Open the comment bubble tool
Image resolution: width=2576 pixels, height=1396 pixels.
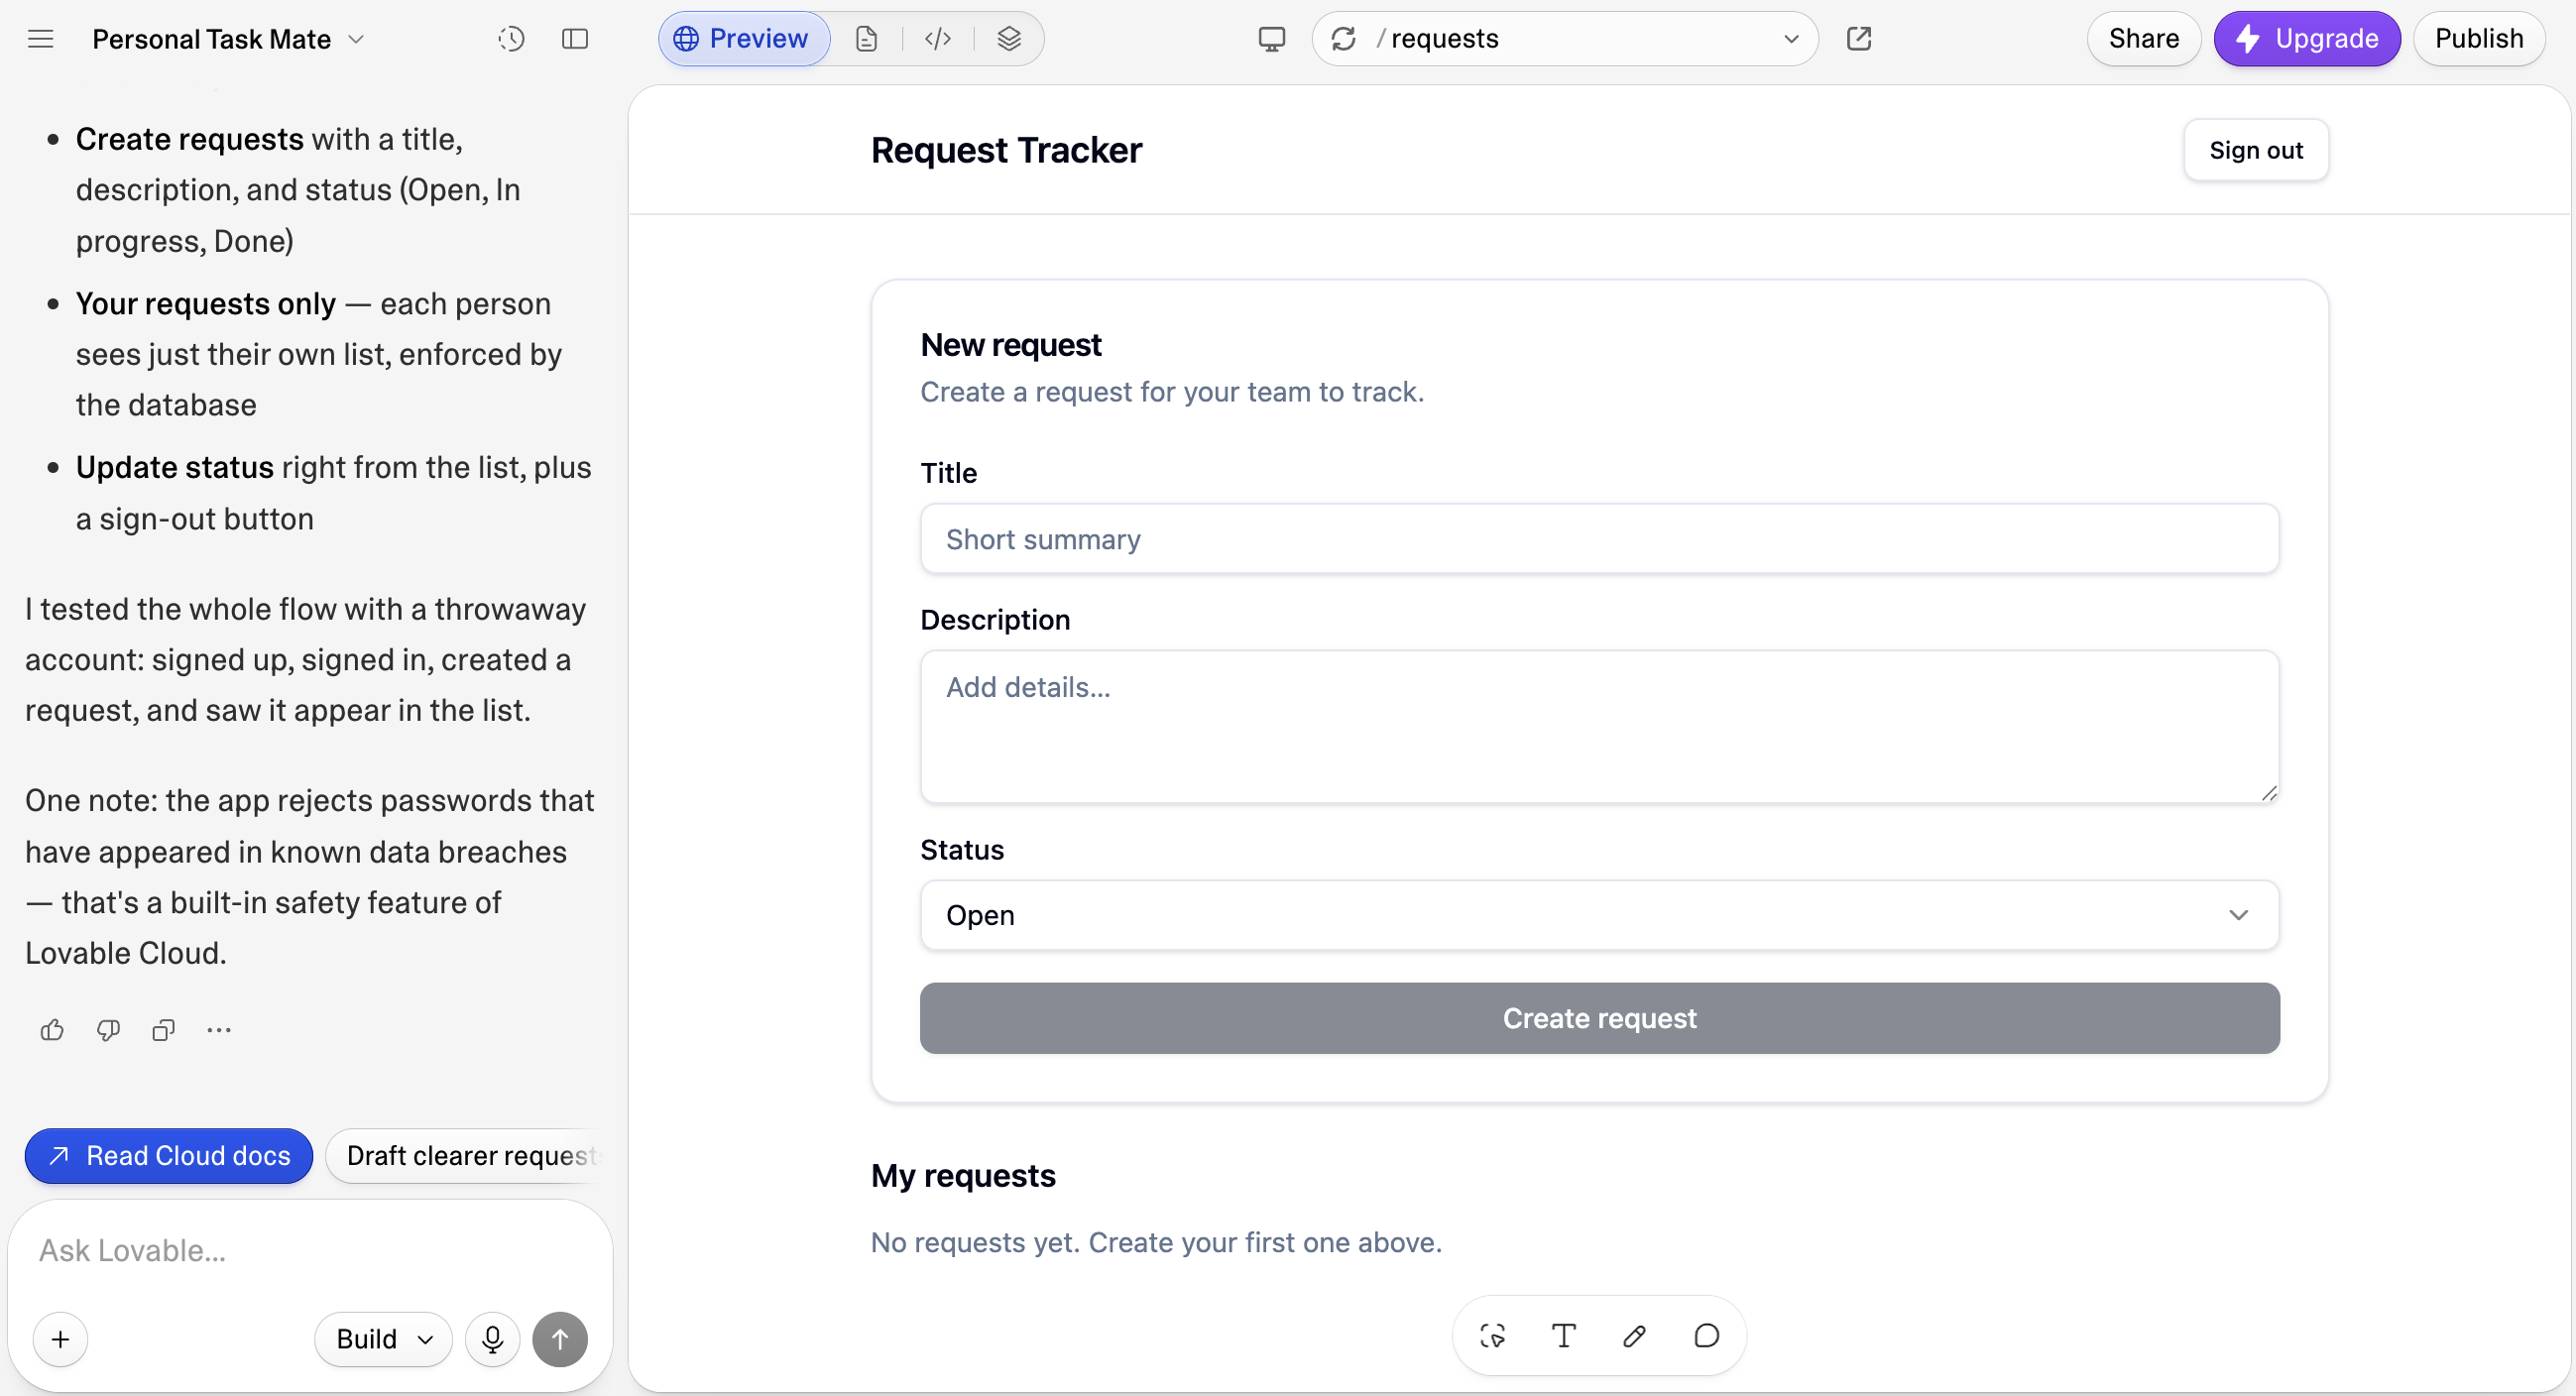pos(1706,1335)
